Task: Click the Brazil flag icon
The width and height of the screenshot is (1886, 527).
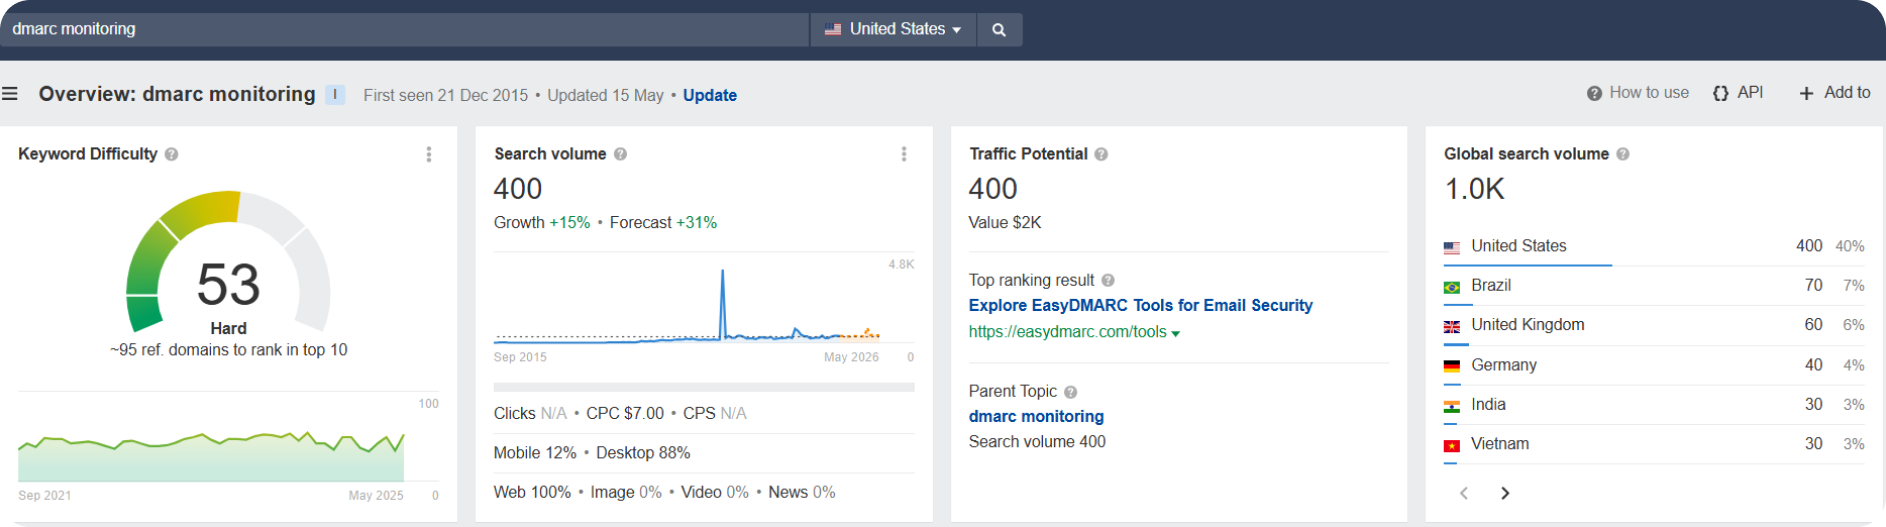Action: 1452,287
